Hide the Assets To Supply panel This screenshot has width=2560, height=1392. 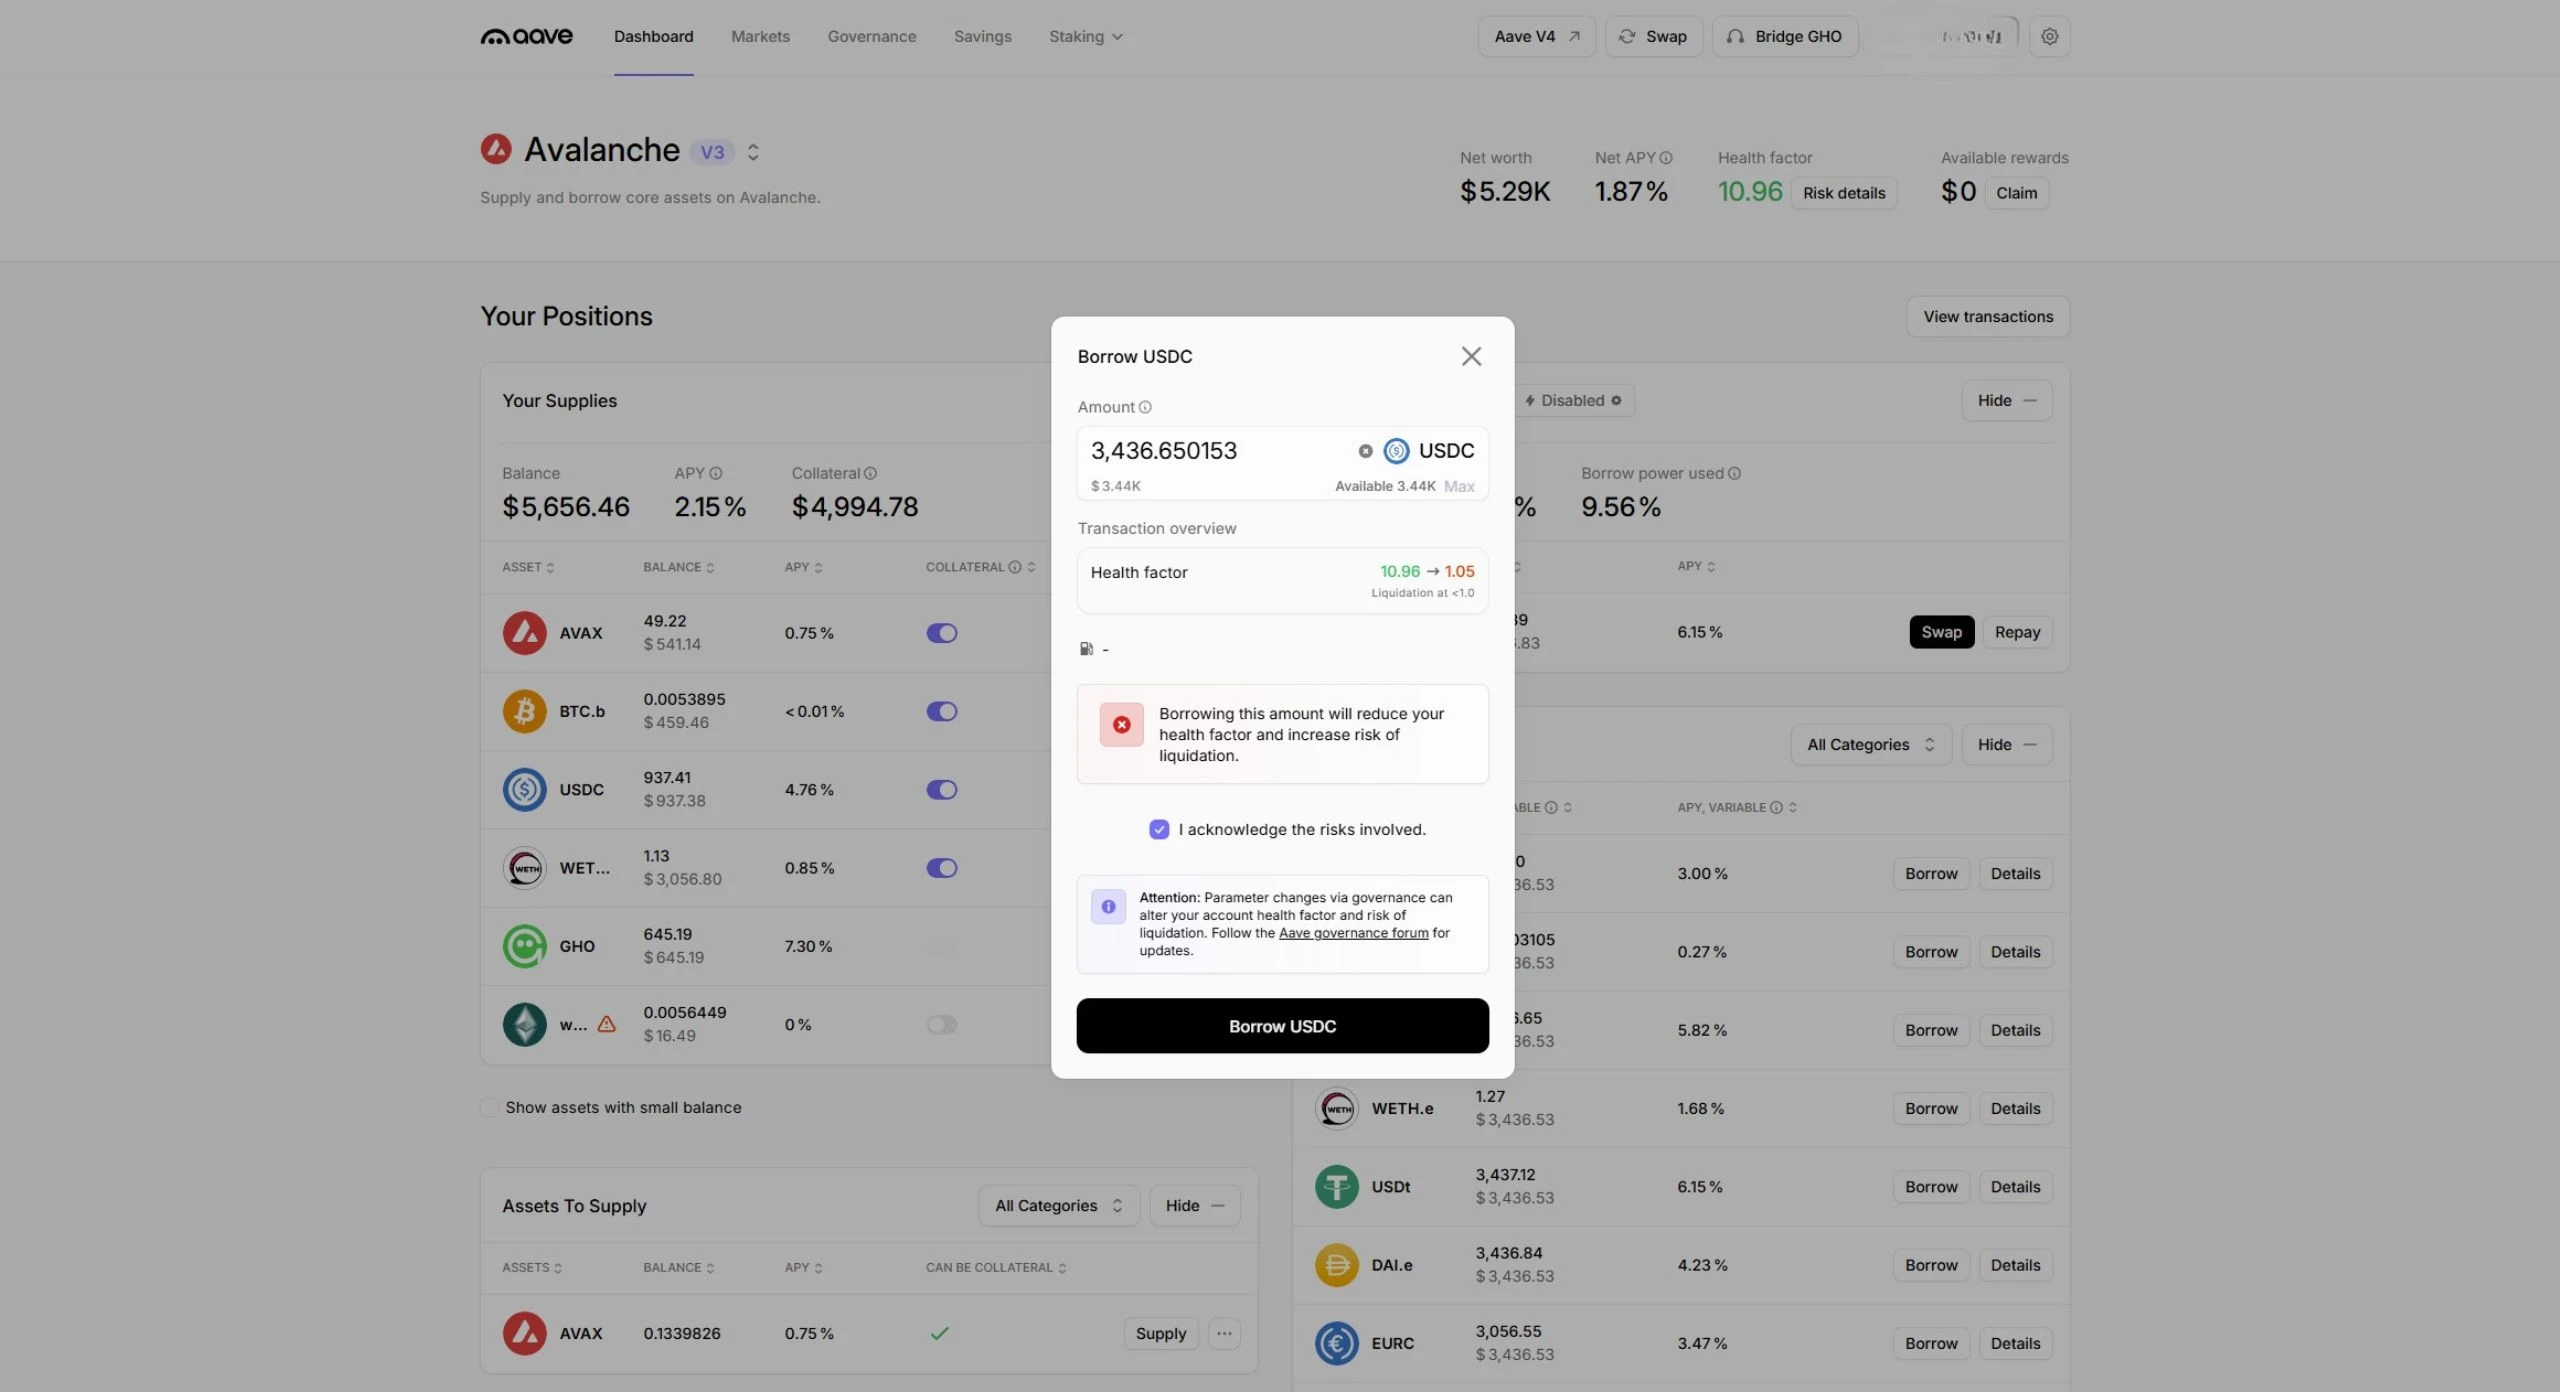click(x=1194, y=1205)
